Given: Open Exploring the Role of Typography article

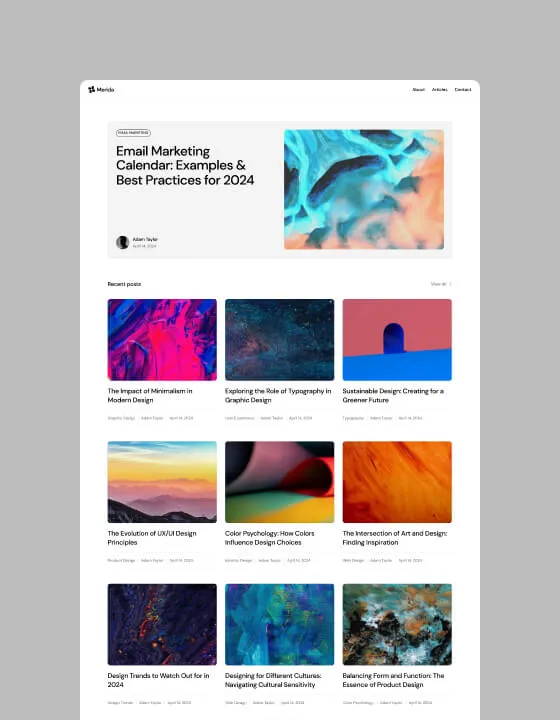Looking at the screenshot, I should pyautogui.click(x=278, y=395).
